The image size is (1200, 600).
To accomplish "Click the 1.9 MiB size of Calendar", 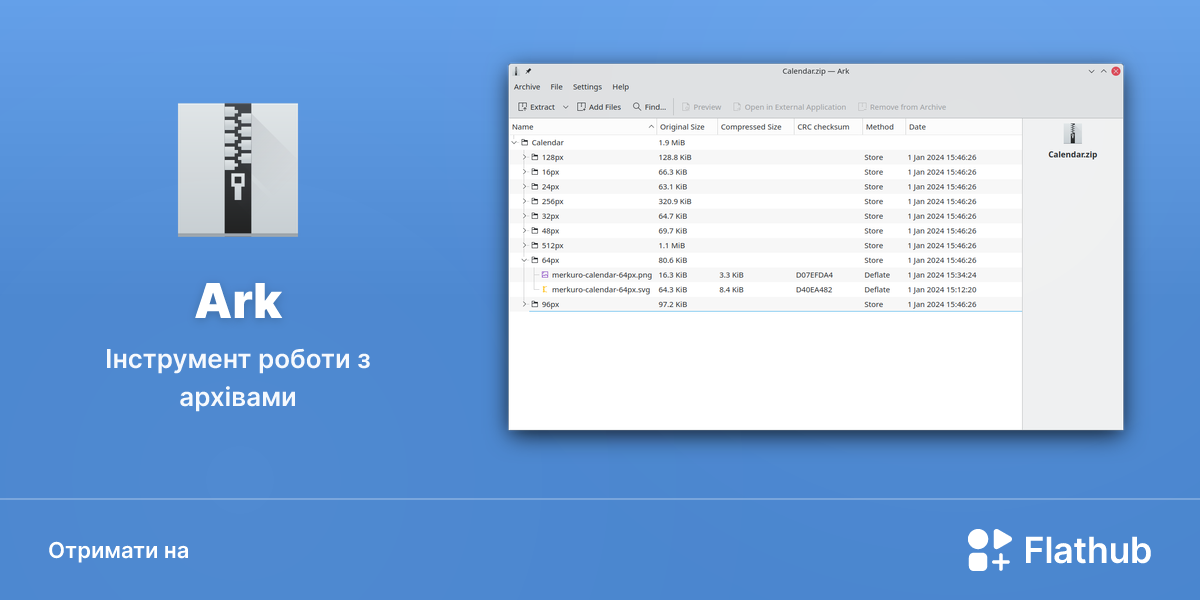I will click(x=671, y=143).
